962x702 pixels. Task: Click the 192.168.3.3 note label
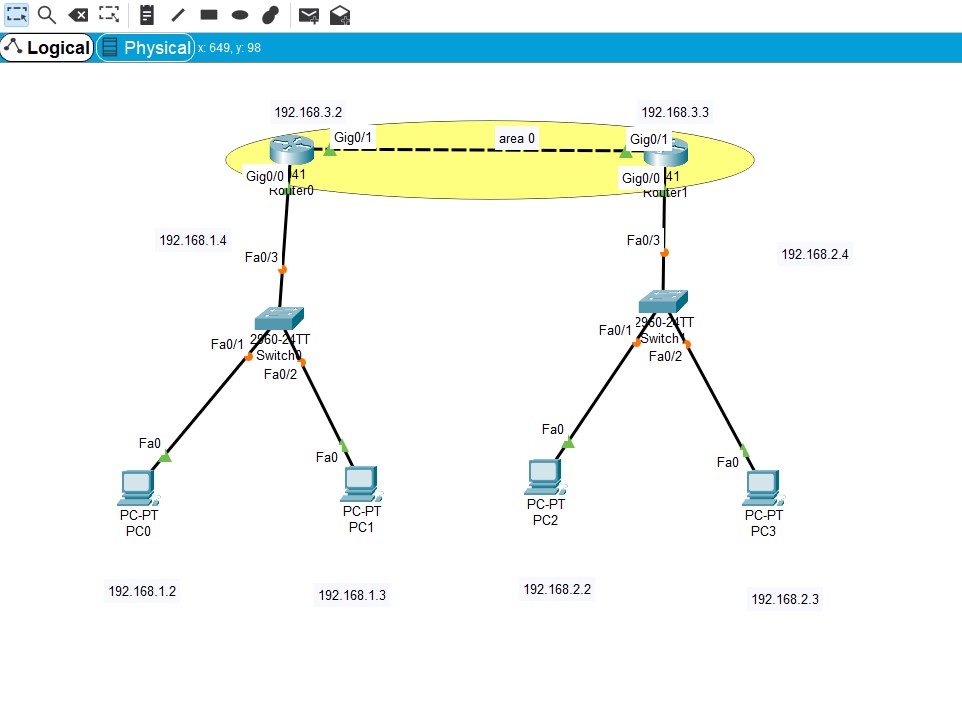675,112
